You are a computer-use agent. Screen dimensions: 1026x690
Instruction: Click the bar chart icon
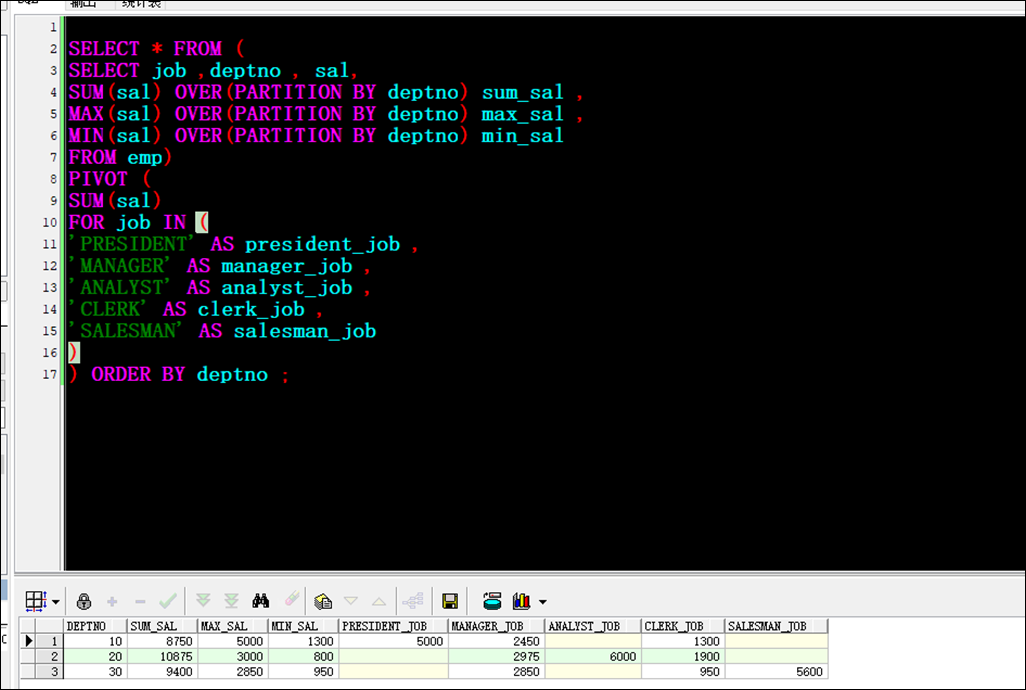[522, 600]
